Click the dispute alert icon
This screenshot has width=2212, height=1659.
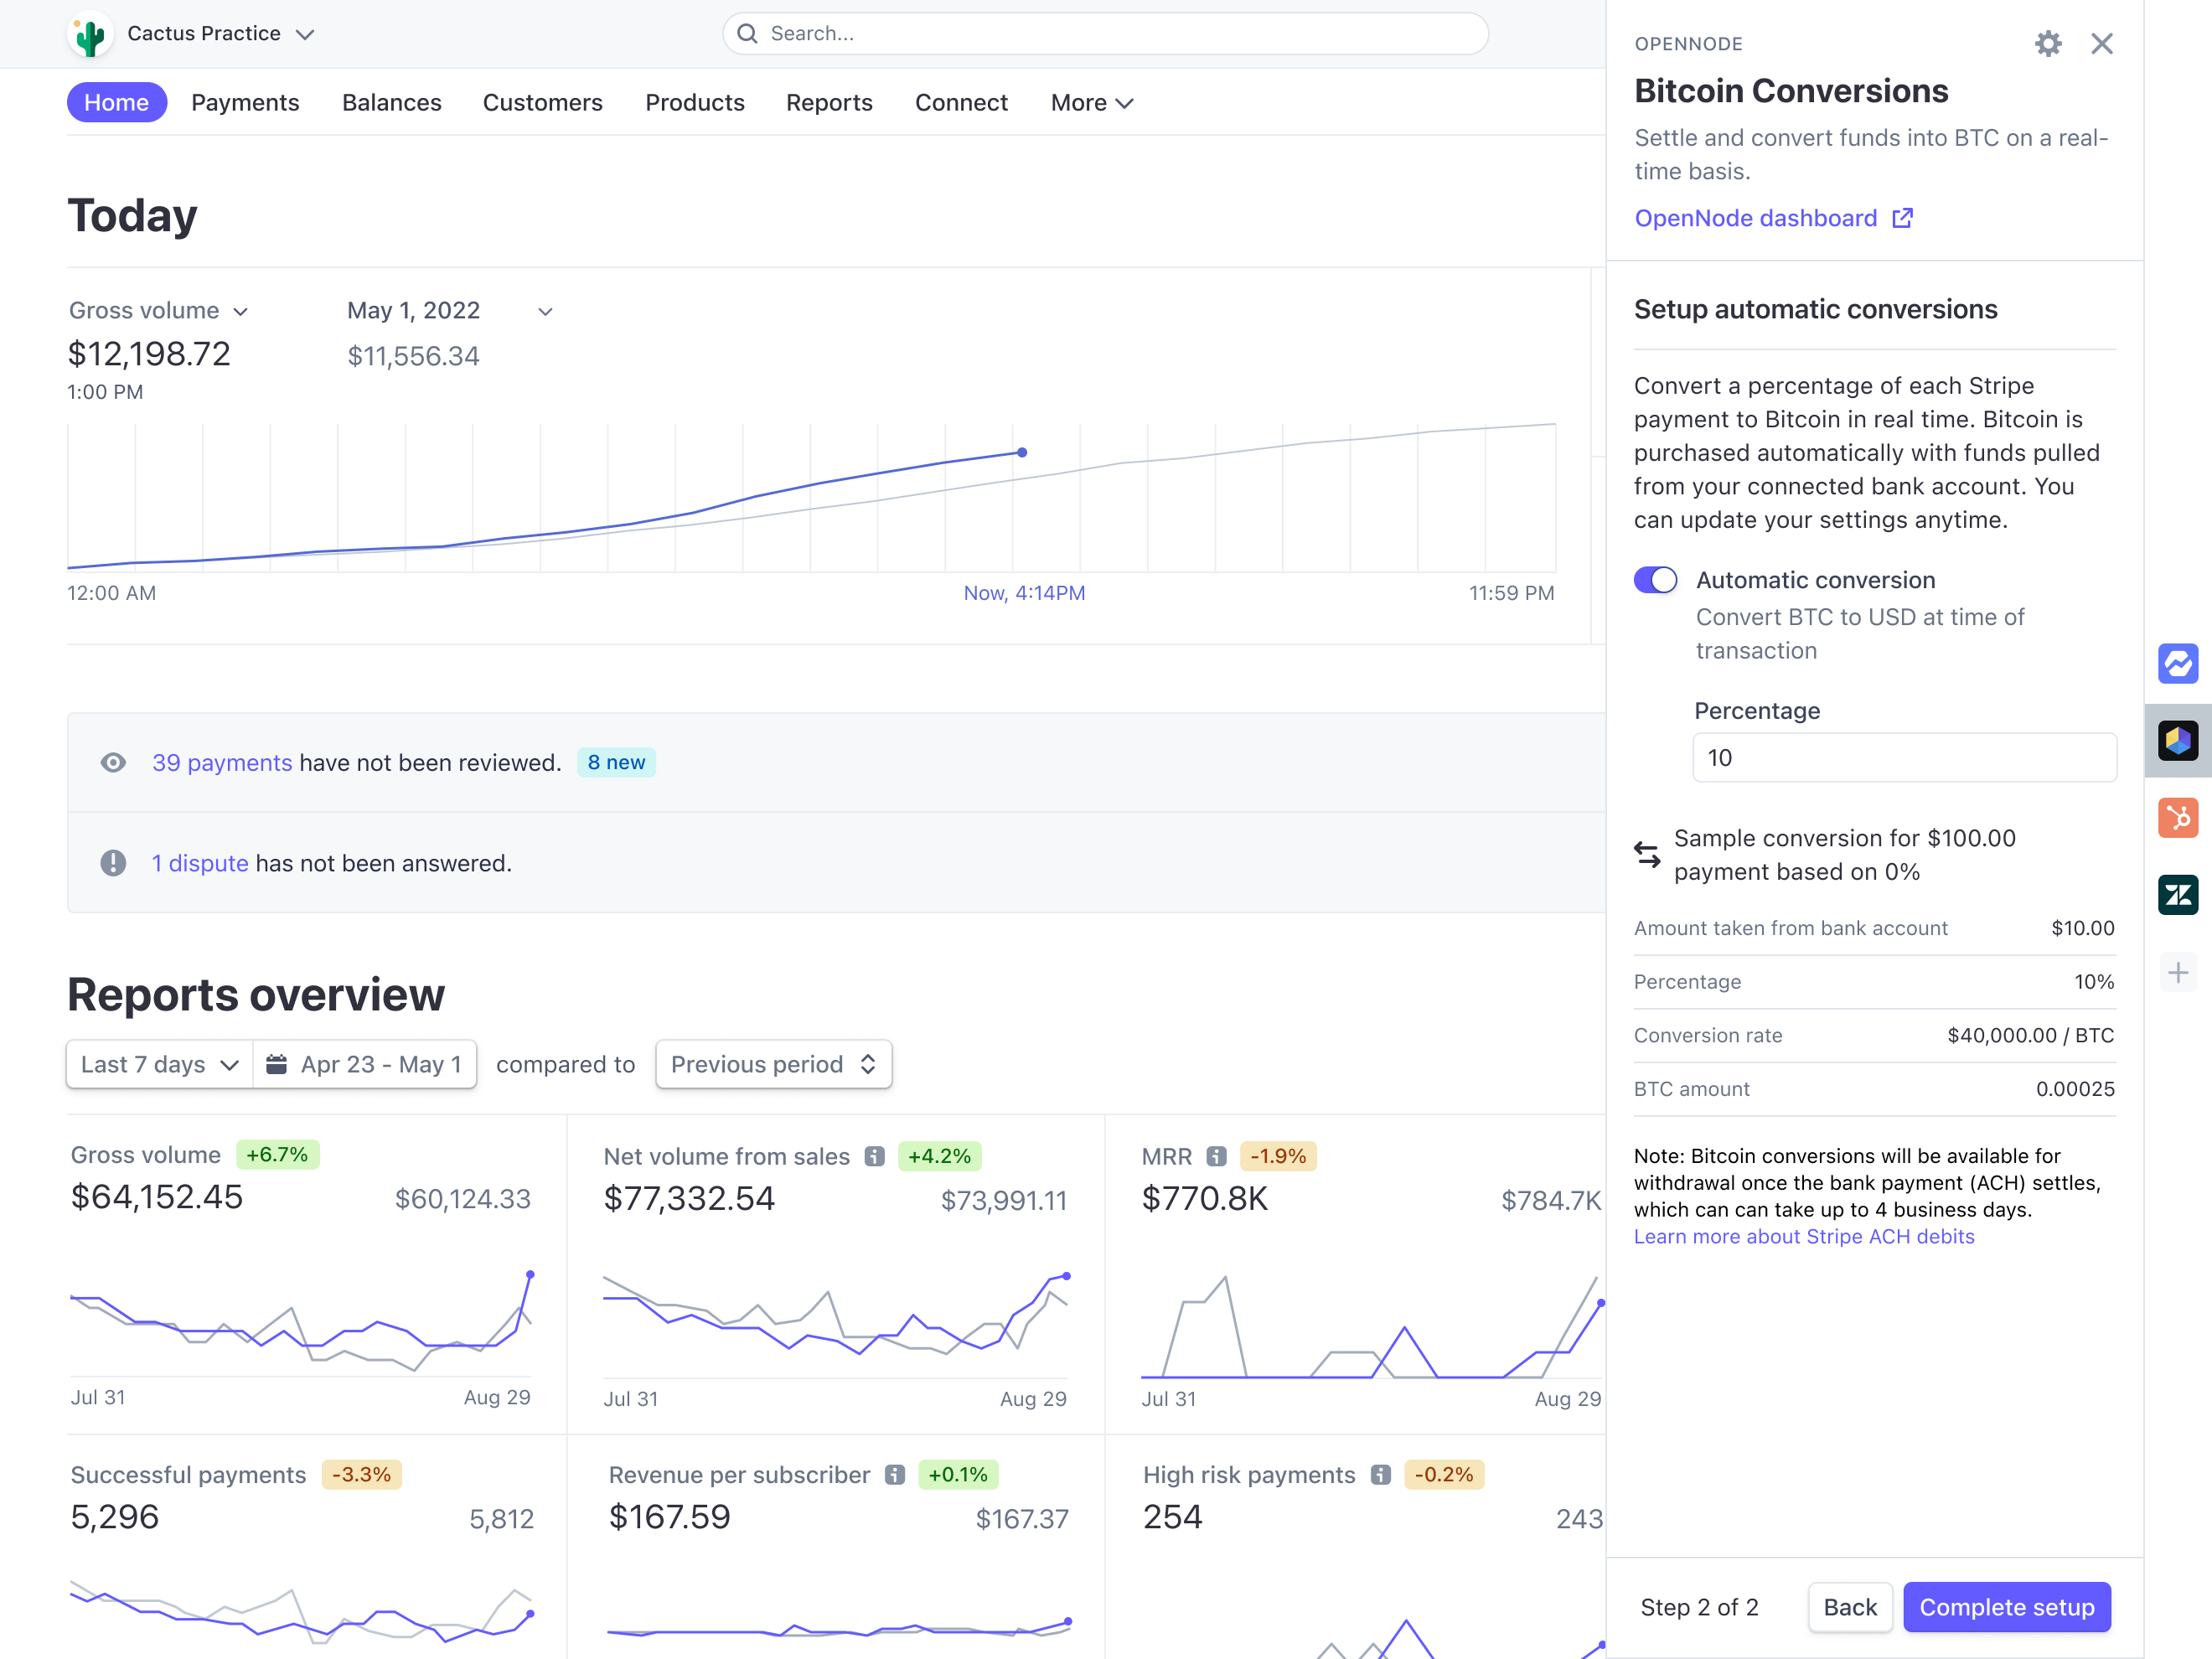[x=113, y=863]
